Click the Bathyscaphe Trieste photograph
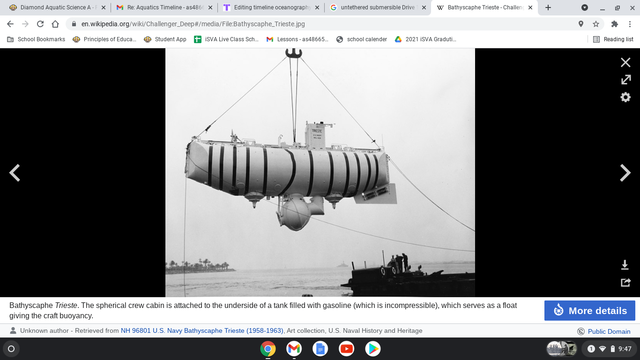 [x=320, y=172]
